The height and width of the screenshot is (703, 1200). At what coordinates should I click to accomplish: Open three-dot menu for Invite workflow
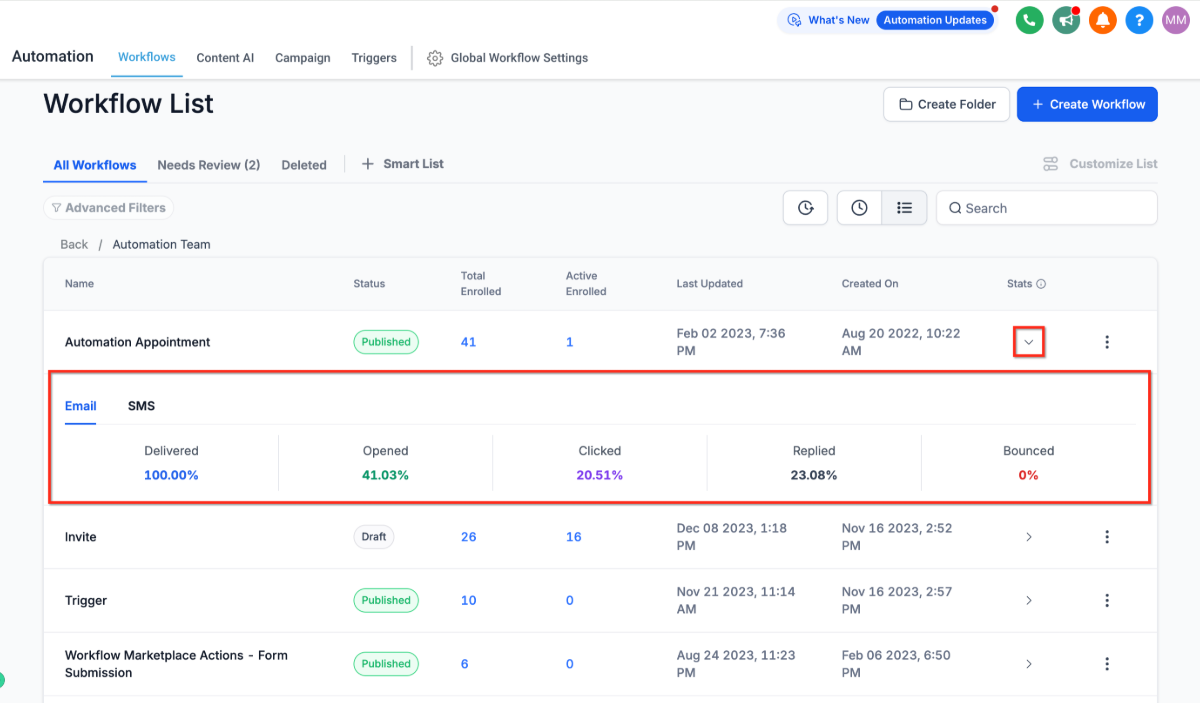(x=1106, y=537)
